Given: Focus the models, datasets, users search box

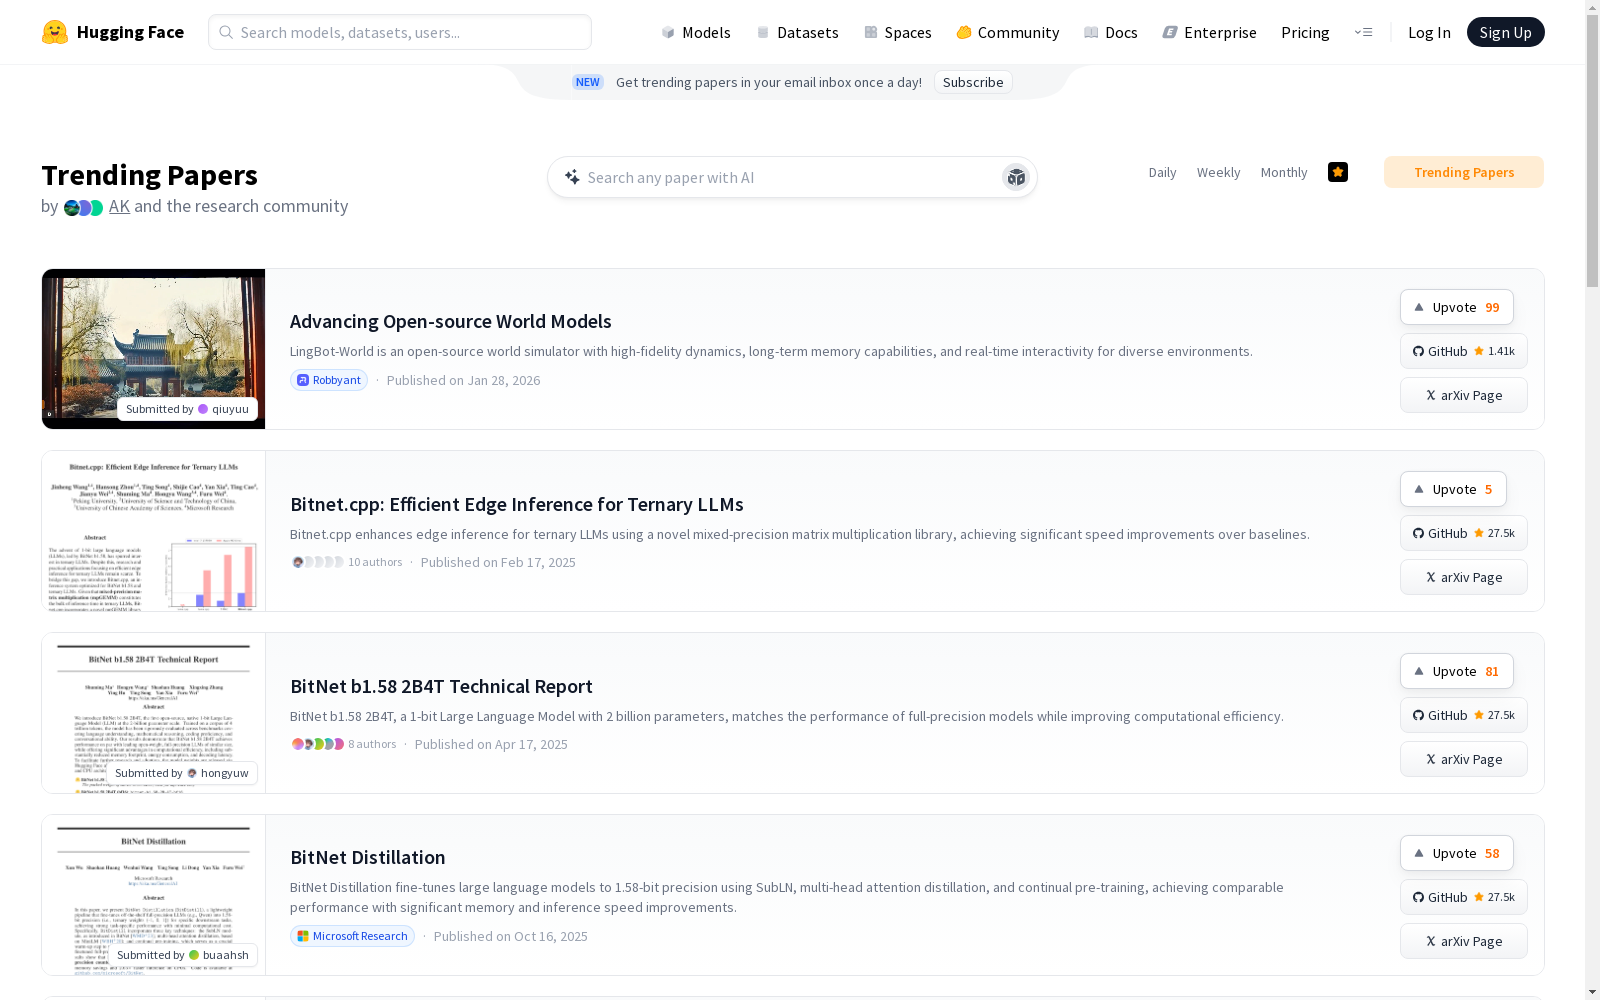Looking at the screenshot, I should point(400,32).
